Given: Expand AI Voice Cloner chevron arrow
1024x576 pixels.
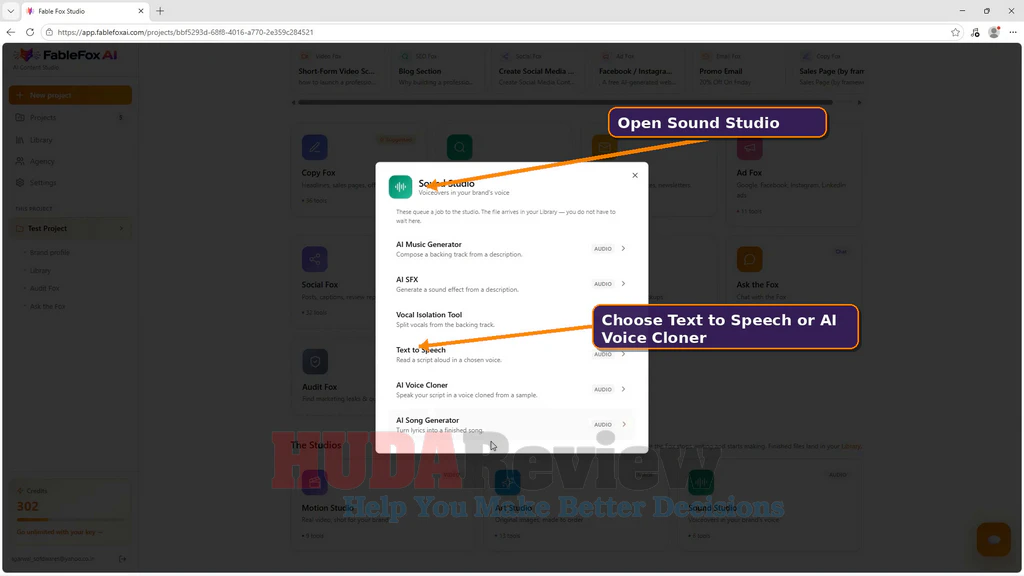Looking at the screenshot, I should [x=623, y=389].
